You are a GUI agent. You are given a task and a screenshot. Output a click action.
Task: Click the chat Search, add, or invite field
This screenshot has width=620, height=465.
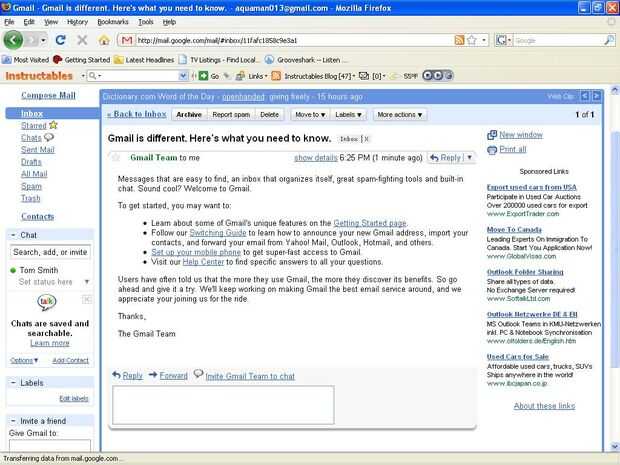tap(50, 252)
